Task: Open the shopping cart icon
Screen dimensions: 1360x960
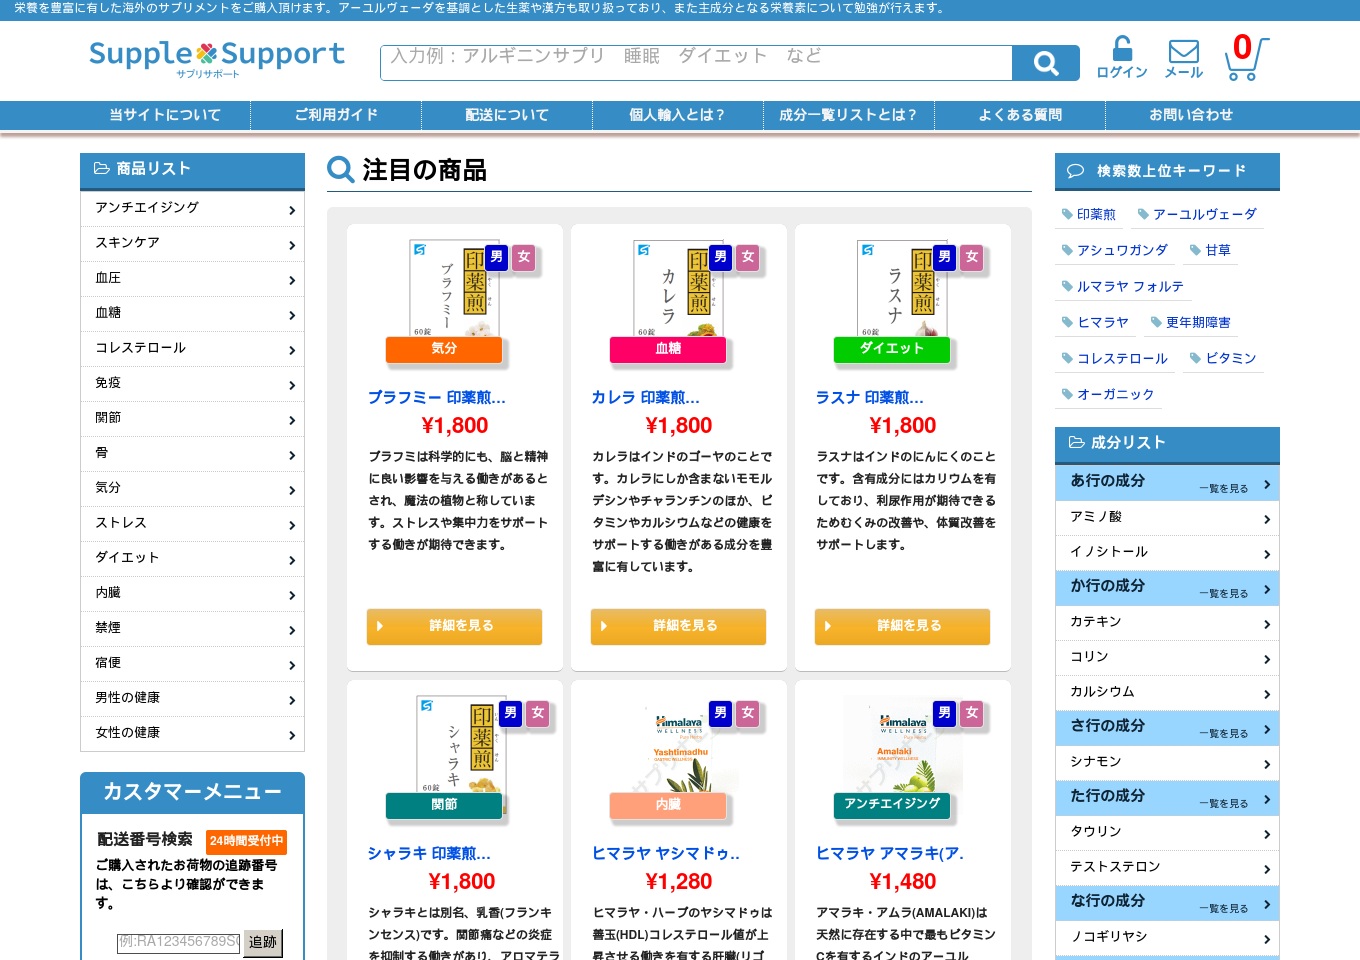Action: click(1246, 58)
